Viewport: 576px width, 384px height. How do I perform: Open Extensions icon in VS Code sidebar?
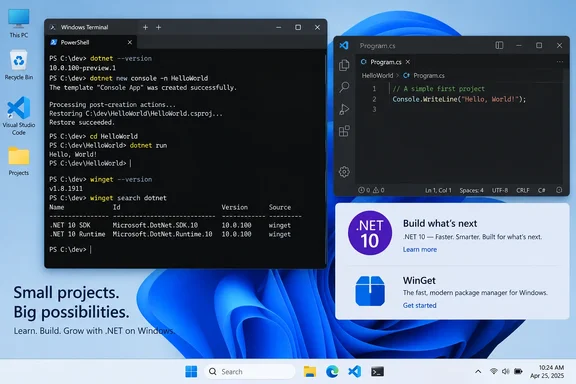[344, 131]
